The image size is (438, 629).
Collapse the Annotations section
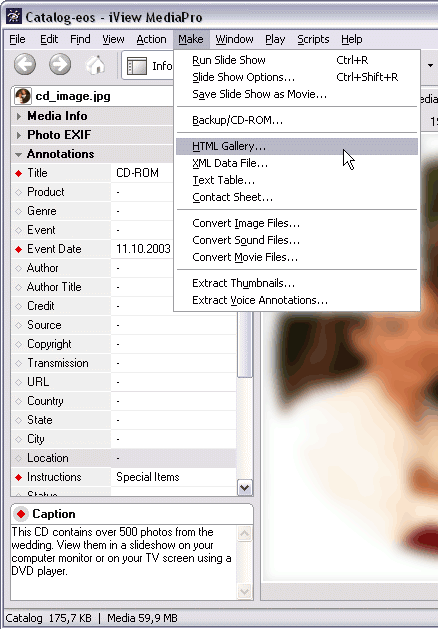click(18, 154)
